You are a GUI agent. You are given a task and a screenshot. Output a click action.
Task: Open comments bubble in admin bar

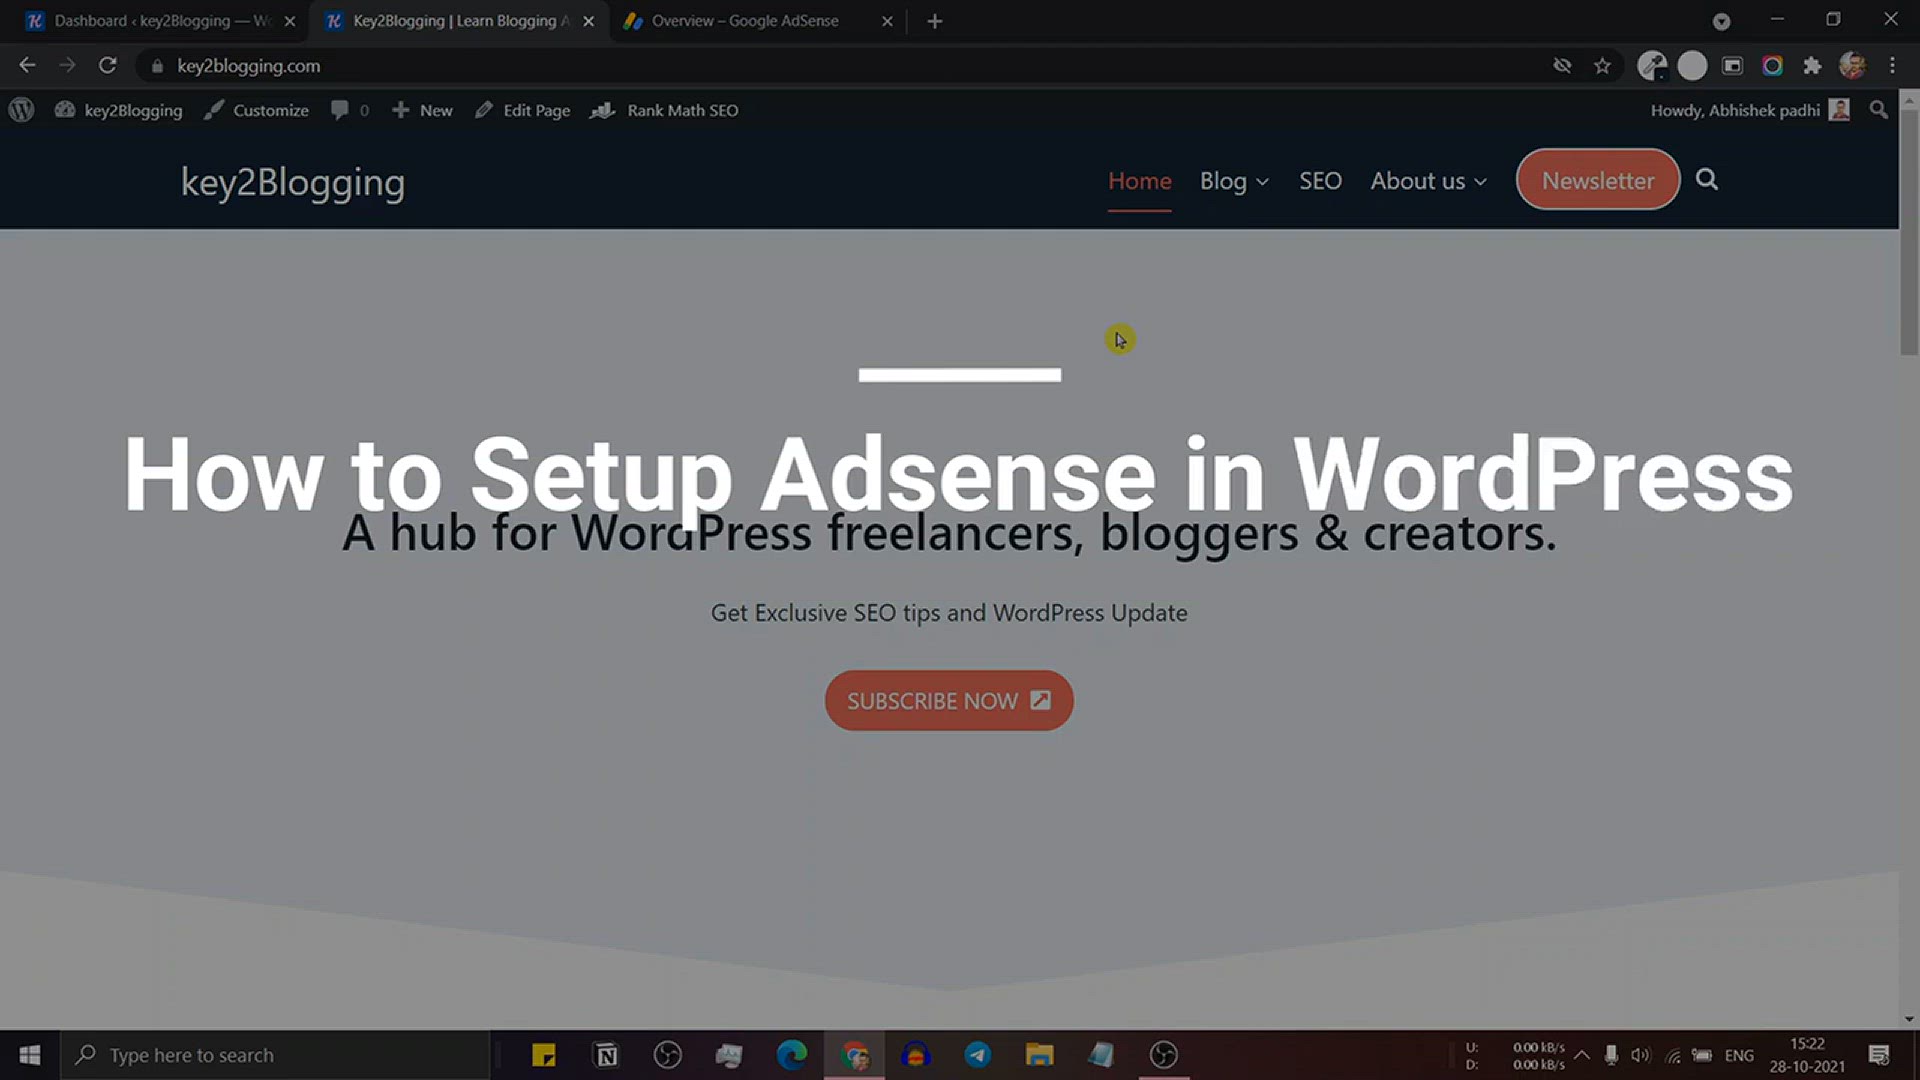(x=350, y=110)
